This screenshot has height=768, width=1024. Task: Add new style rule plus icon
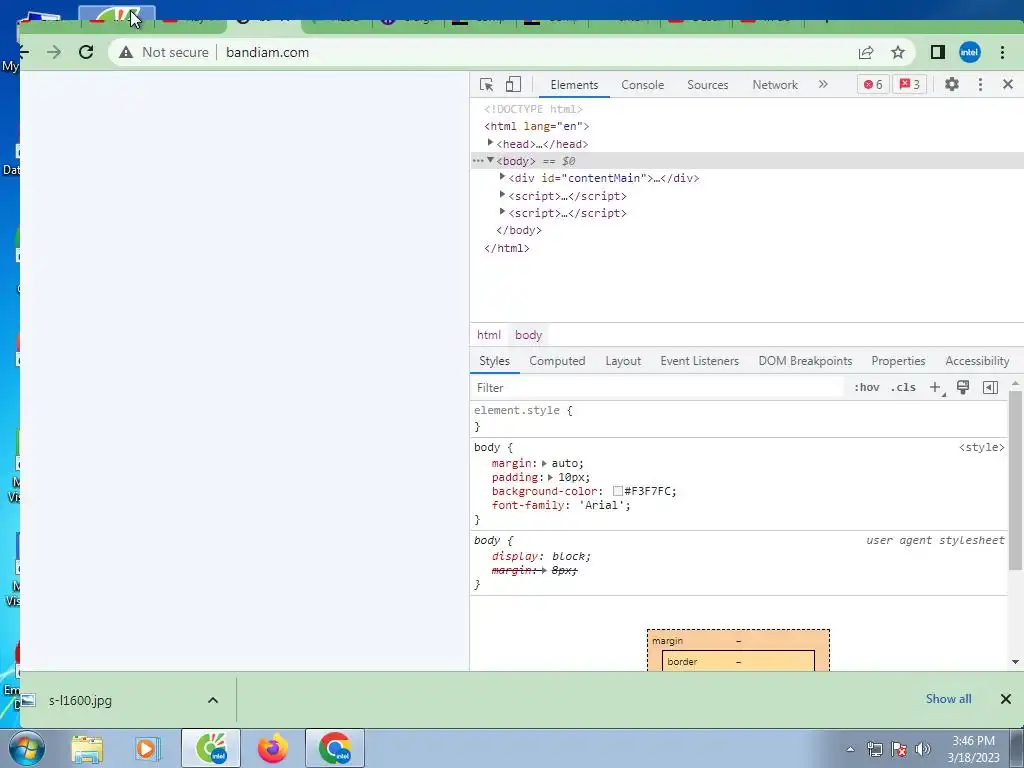pos(935,387)
